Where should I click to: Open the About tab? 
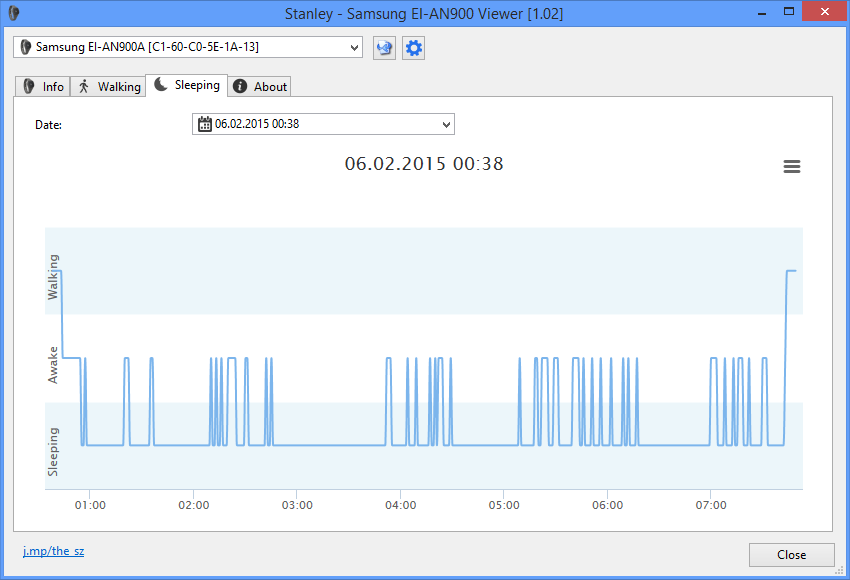[x=259, y=87]
